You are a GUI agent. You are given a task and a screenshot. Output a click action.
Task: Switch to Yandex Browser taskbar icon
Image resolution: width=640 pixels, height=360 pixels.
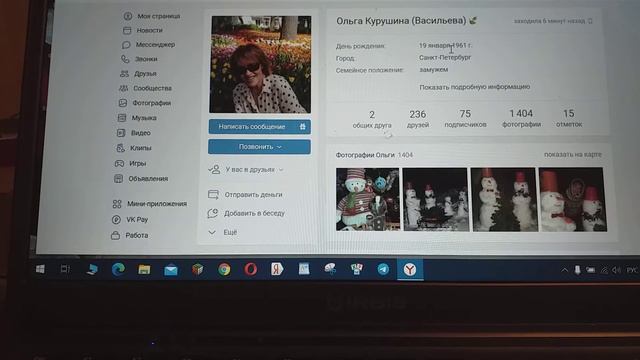pyautogui.click(x=410, y=269)
